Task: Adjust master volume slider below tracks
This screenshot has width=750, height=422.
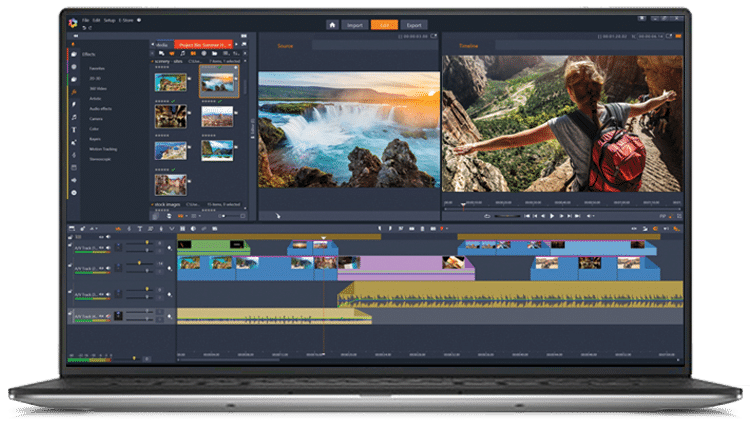Action: (x=134, y=358)
